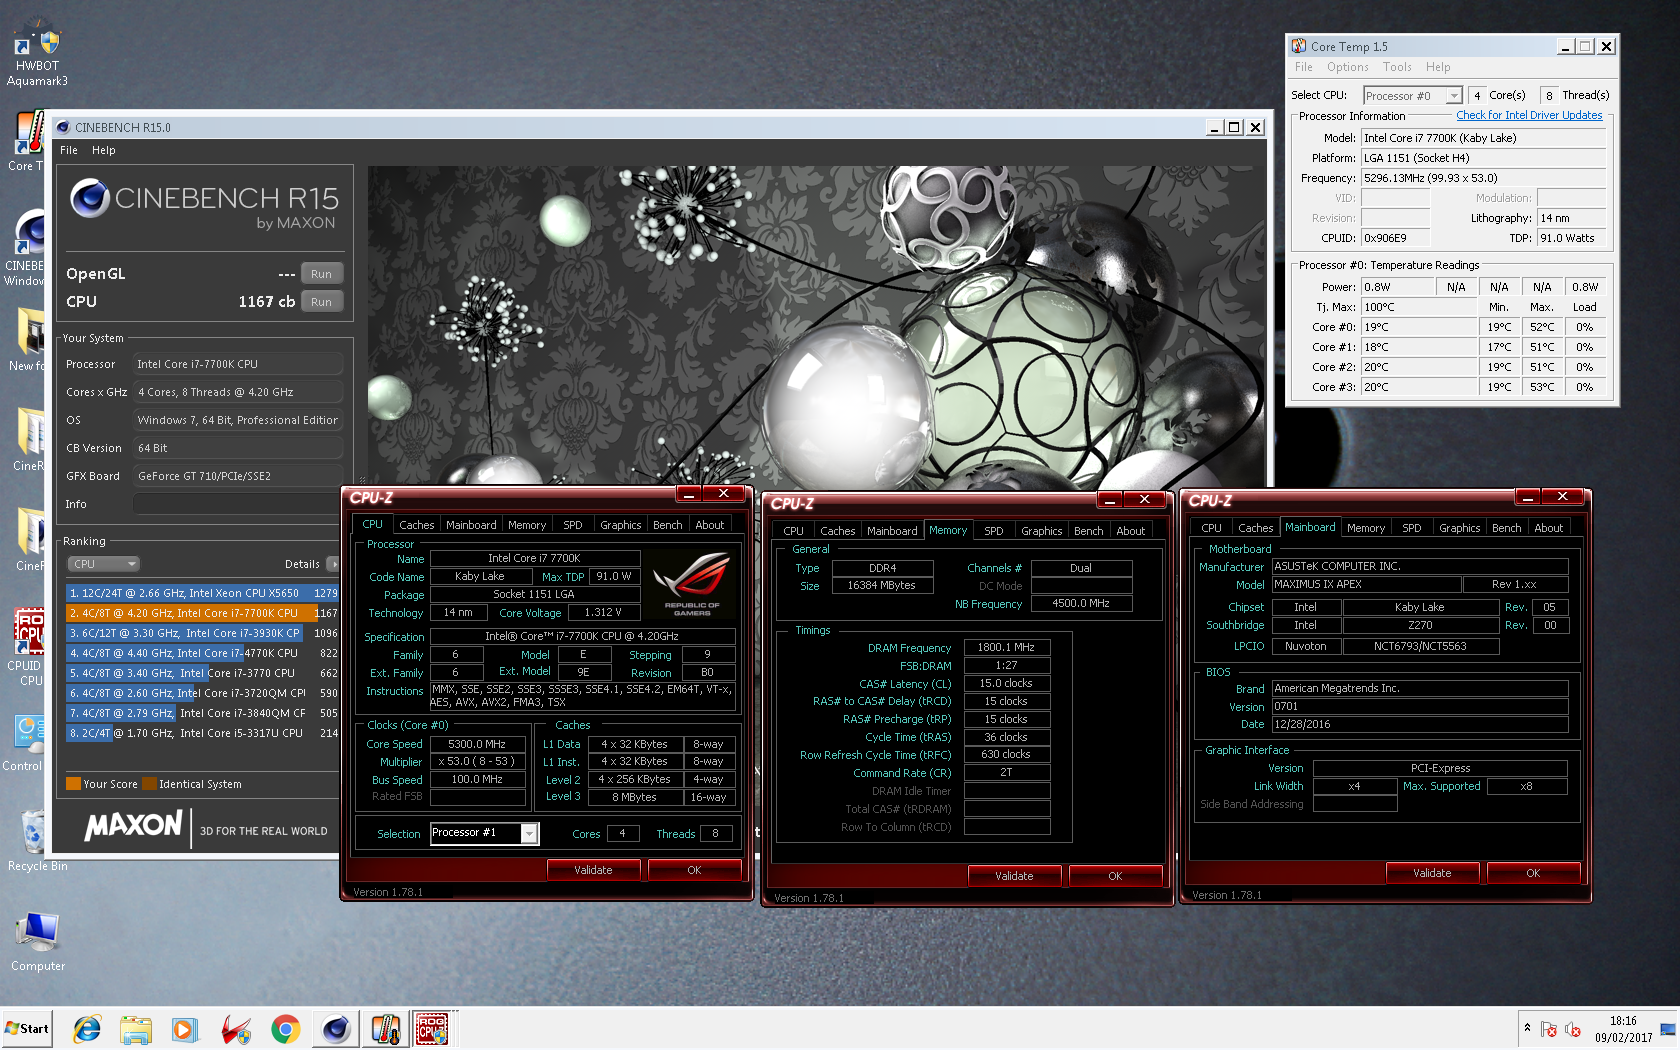Screen dimensions: 1680x1050
Task: Click the taskbar clock showing 18:16
Action: (1623, 1029)
